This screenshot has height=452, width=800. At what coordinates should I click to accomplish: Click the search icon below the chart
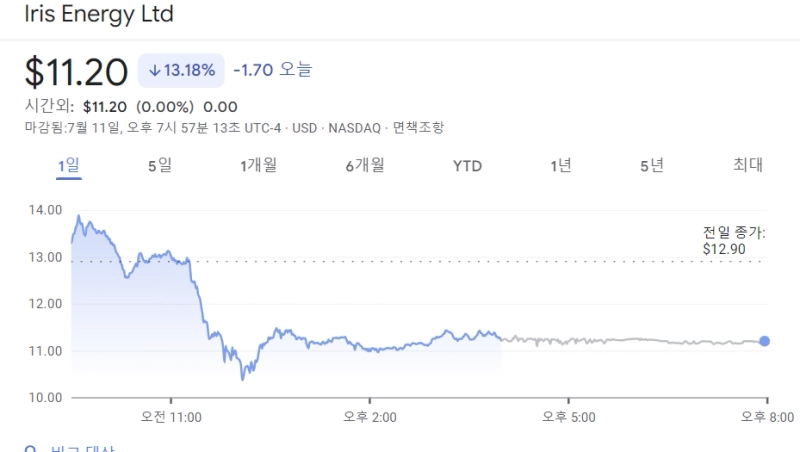click(x=31, y=448)
